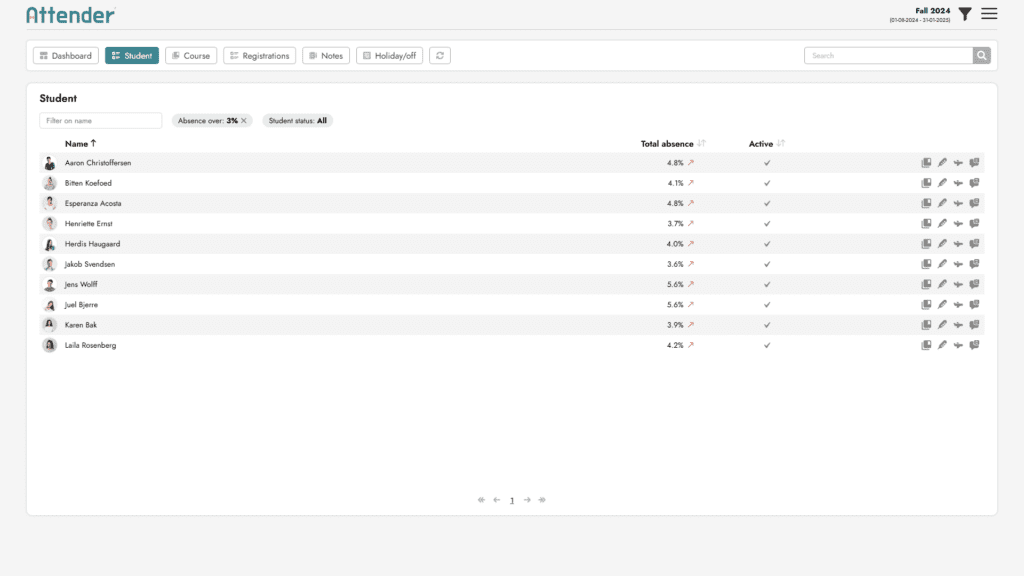Toggle the Active checkmark for Herdis Haugaard
This screenshot has height=576, width=1024.
pyautogui.click(x=767, y=244)
